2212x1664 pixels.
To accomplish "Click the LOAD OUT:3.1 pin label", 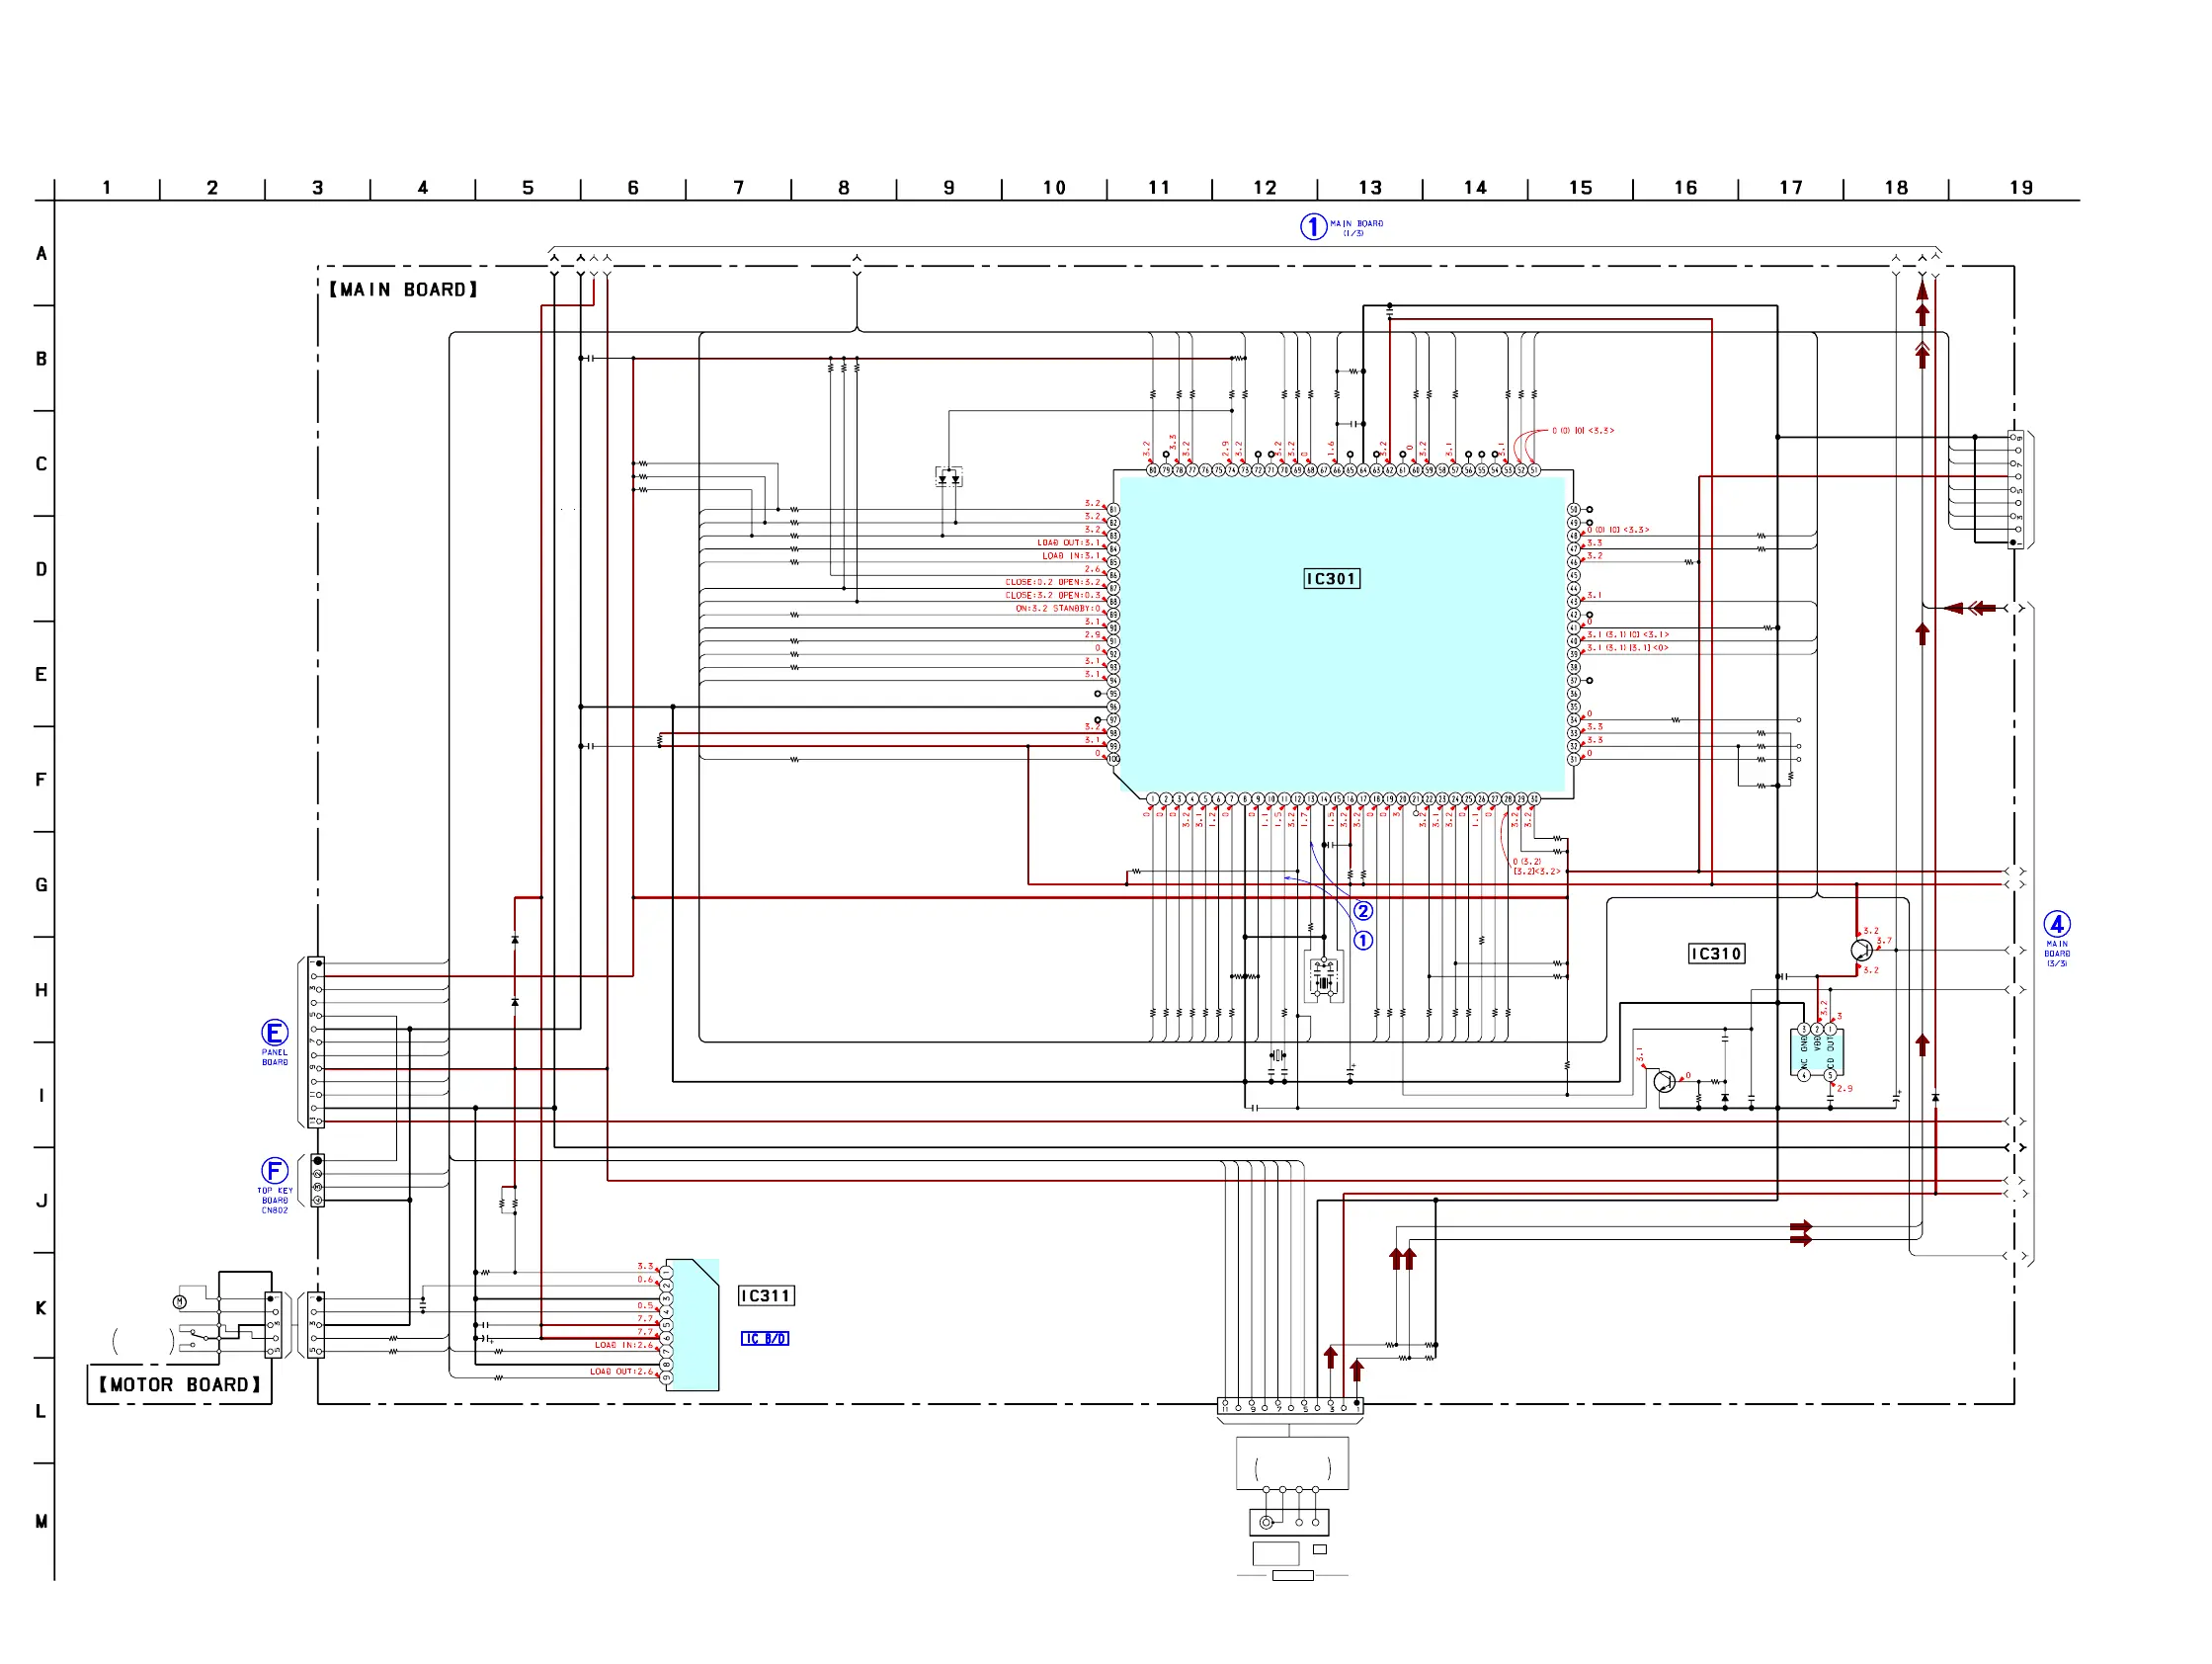I will click(1067, 543).
